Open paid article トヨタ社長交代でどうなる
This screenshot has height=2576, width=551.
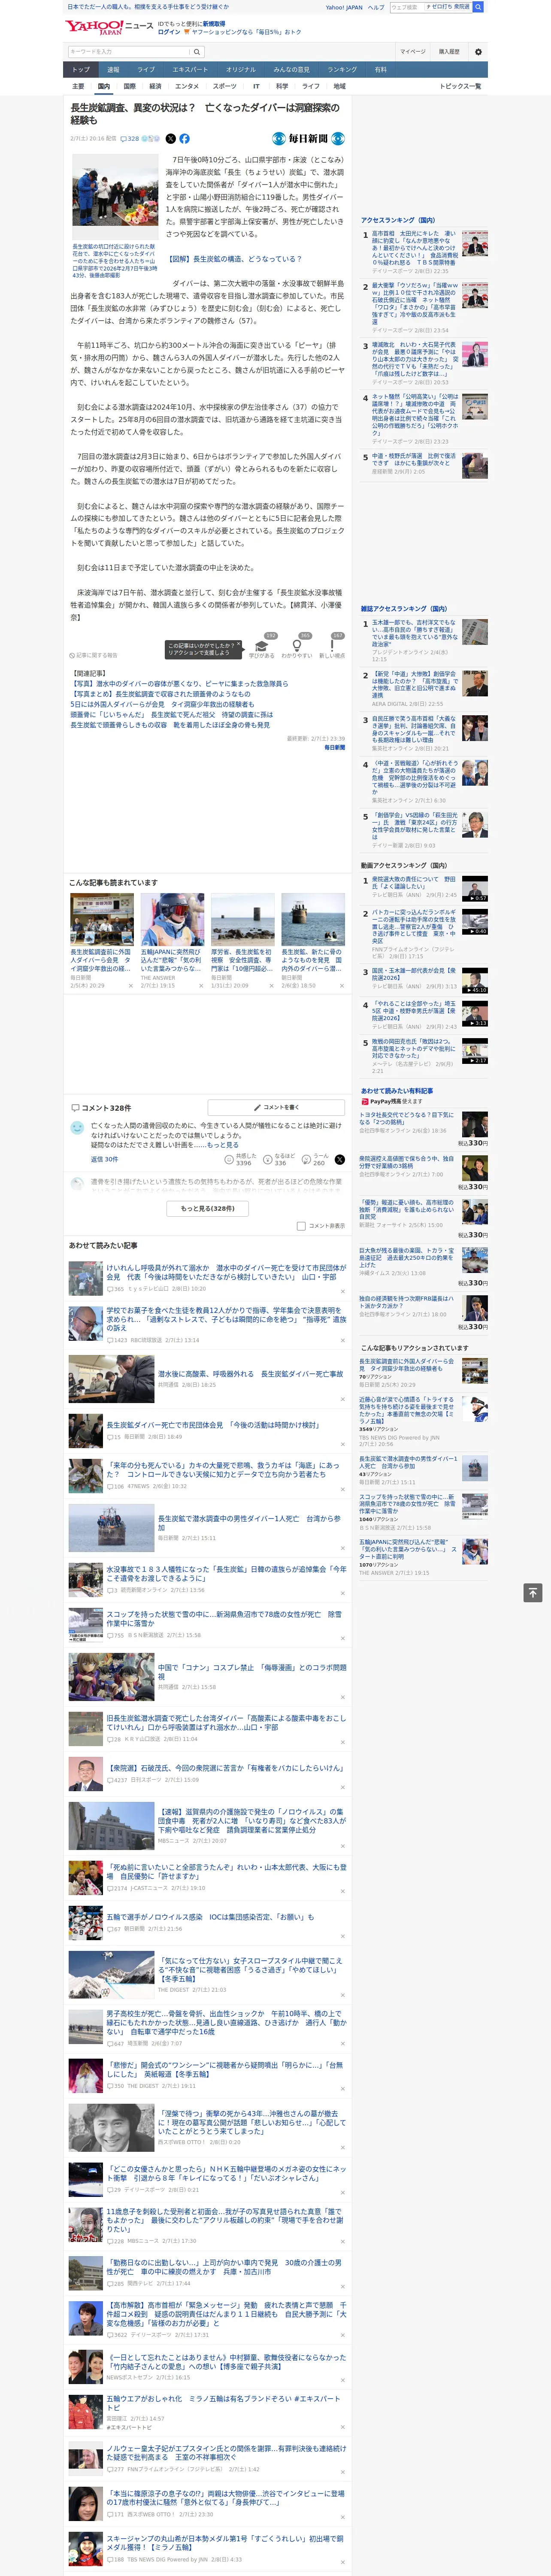point(407,1118)
